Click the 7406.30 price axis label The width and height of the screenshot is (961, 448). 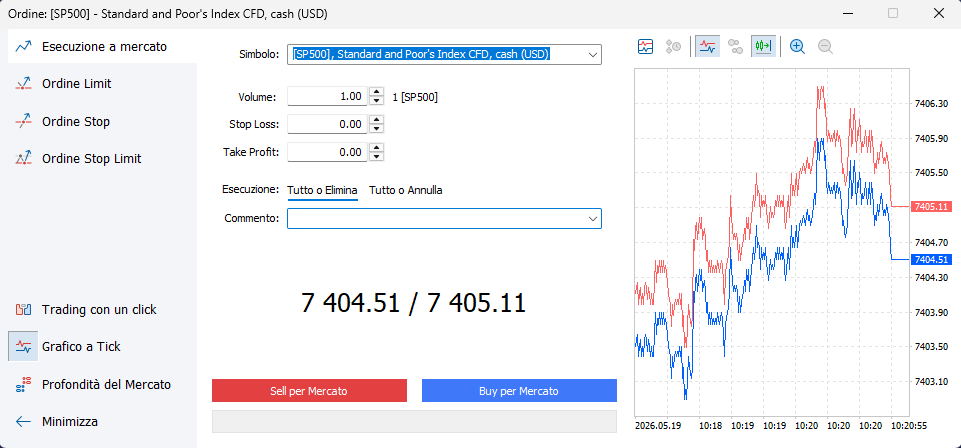point(931,104)
